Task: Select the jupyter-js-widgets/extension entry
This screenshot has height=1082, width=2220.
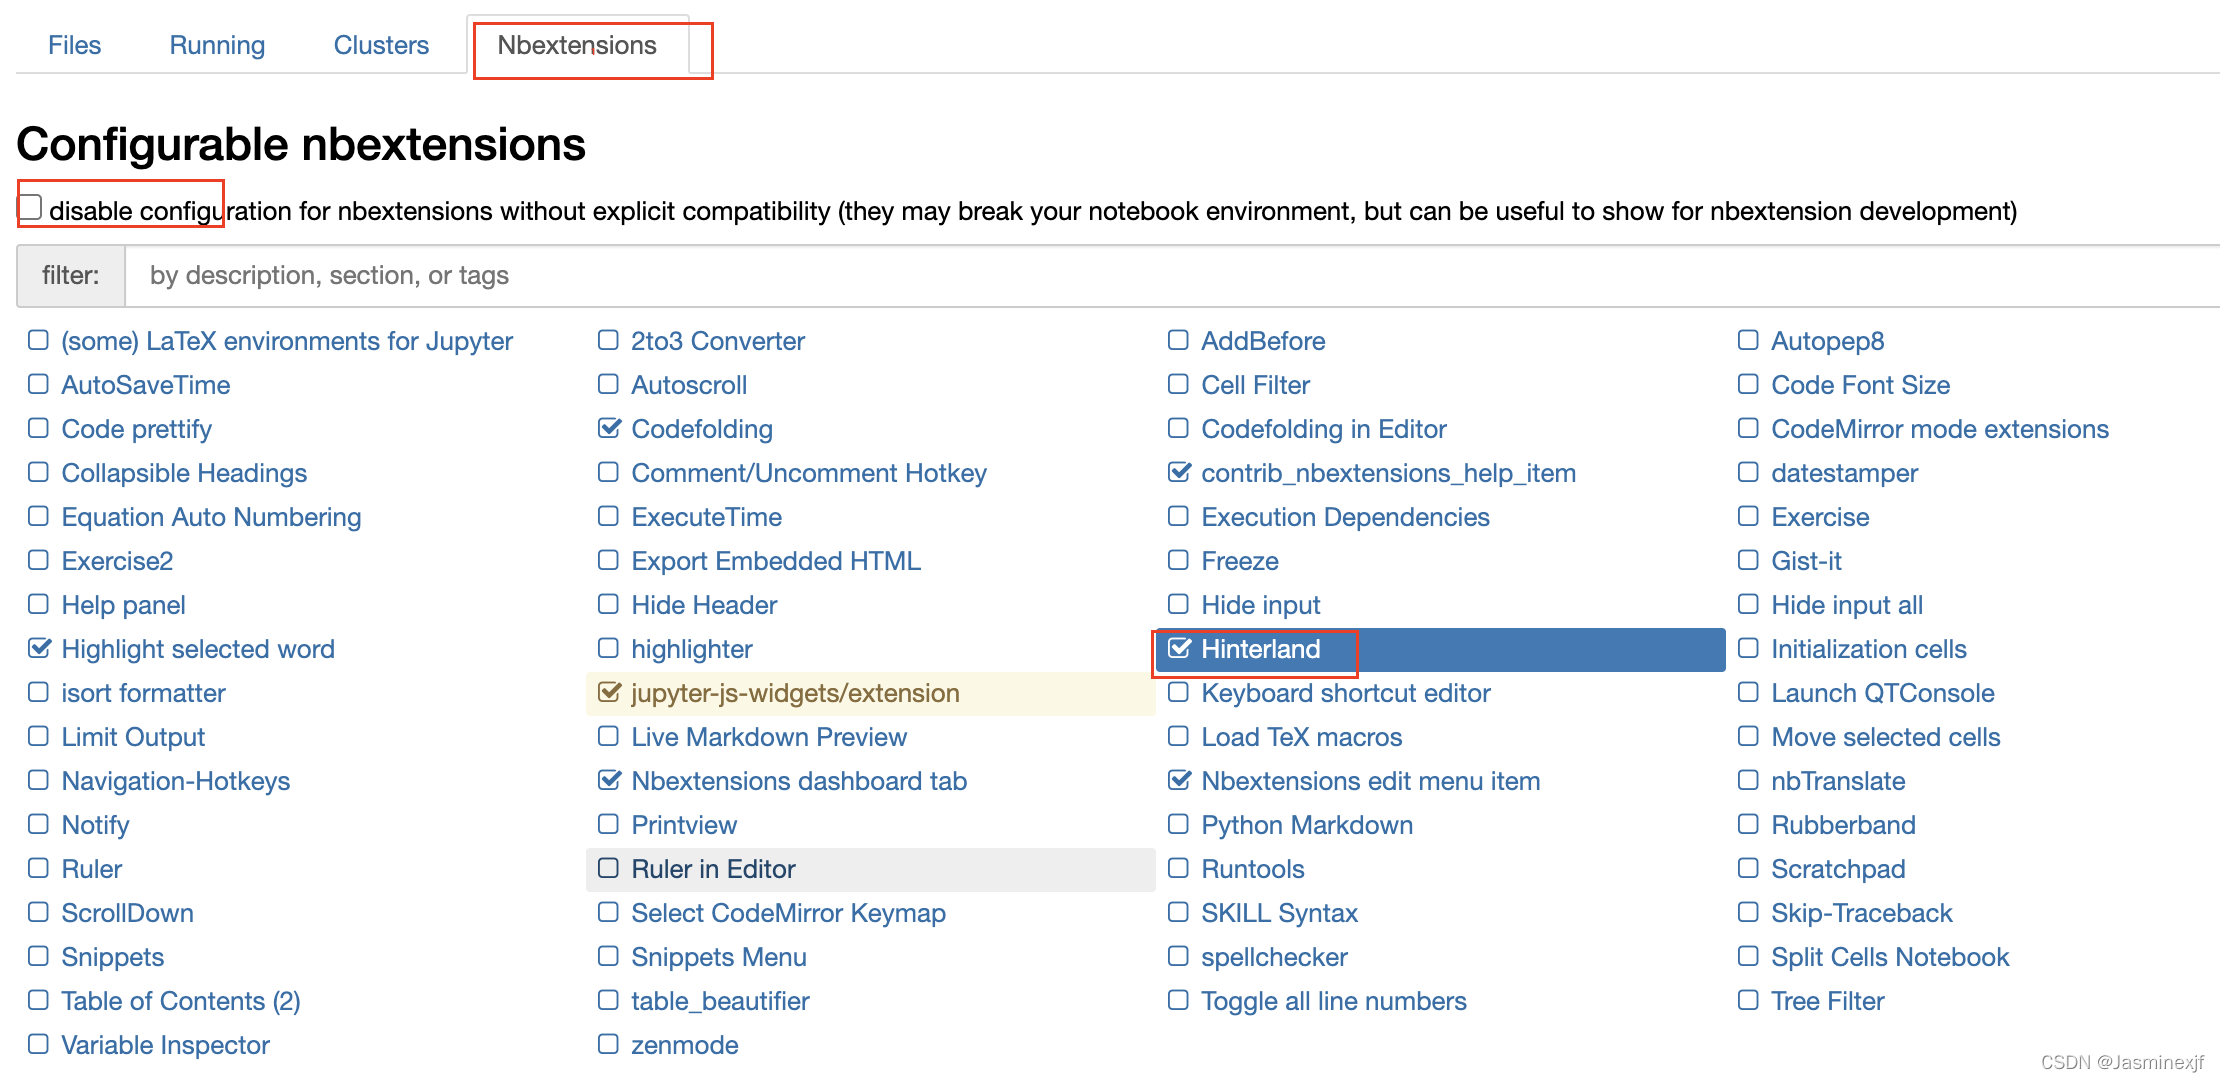Action: pos(795,693)
